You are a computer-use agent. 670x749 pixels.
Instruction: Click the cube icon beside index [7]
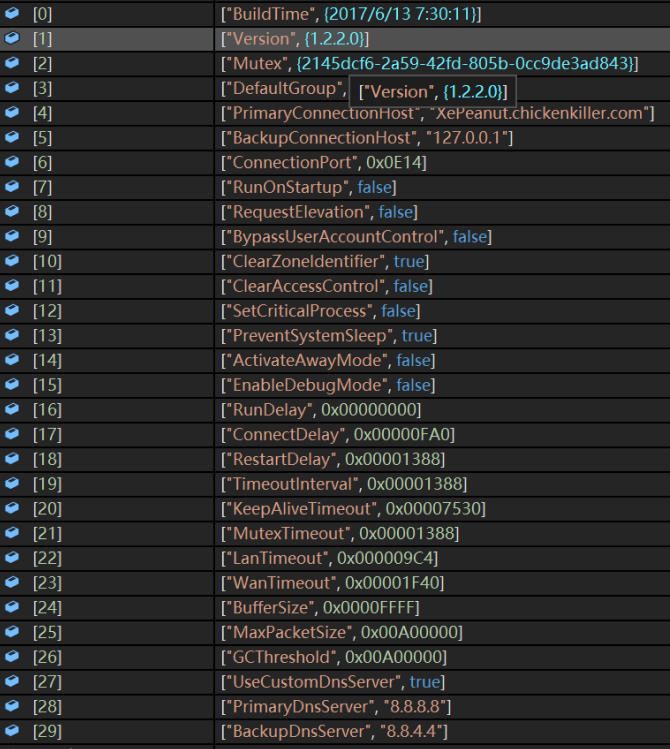pos(12,187)
